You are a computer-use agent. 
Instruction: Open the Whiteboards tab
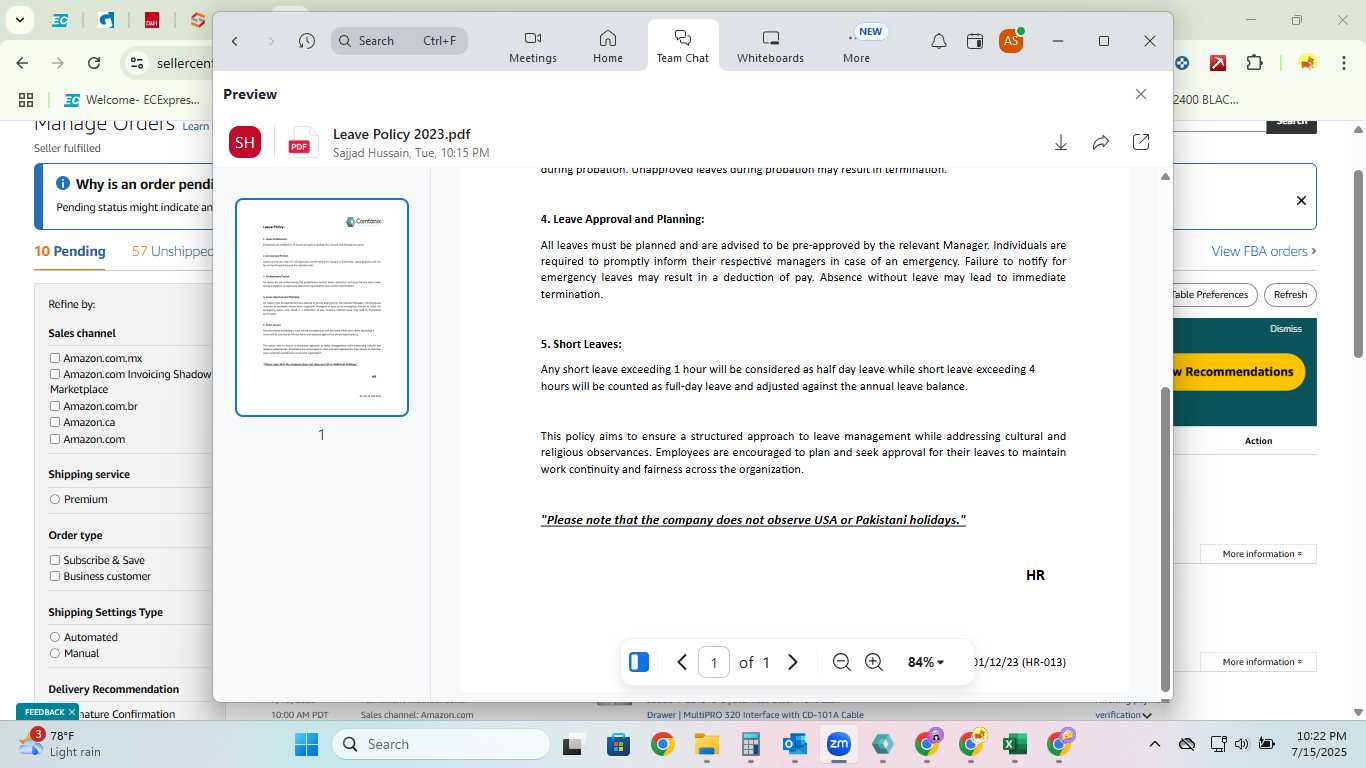pos(770,46)
